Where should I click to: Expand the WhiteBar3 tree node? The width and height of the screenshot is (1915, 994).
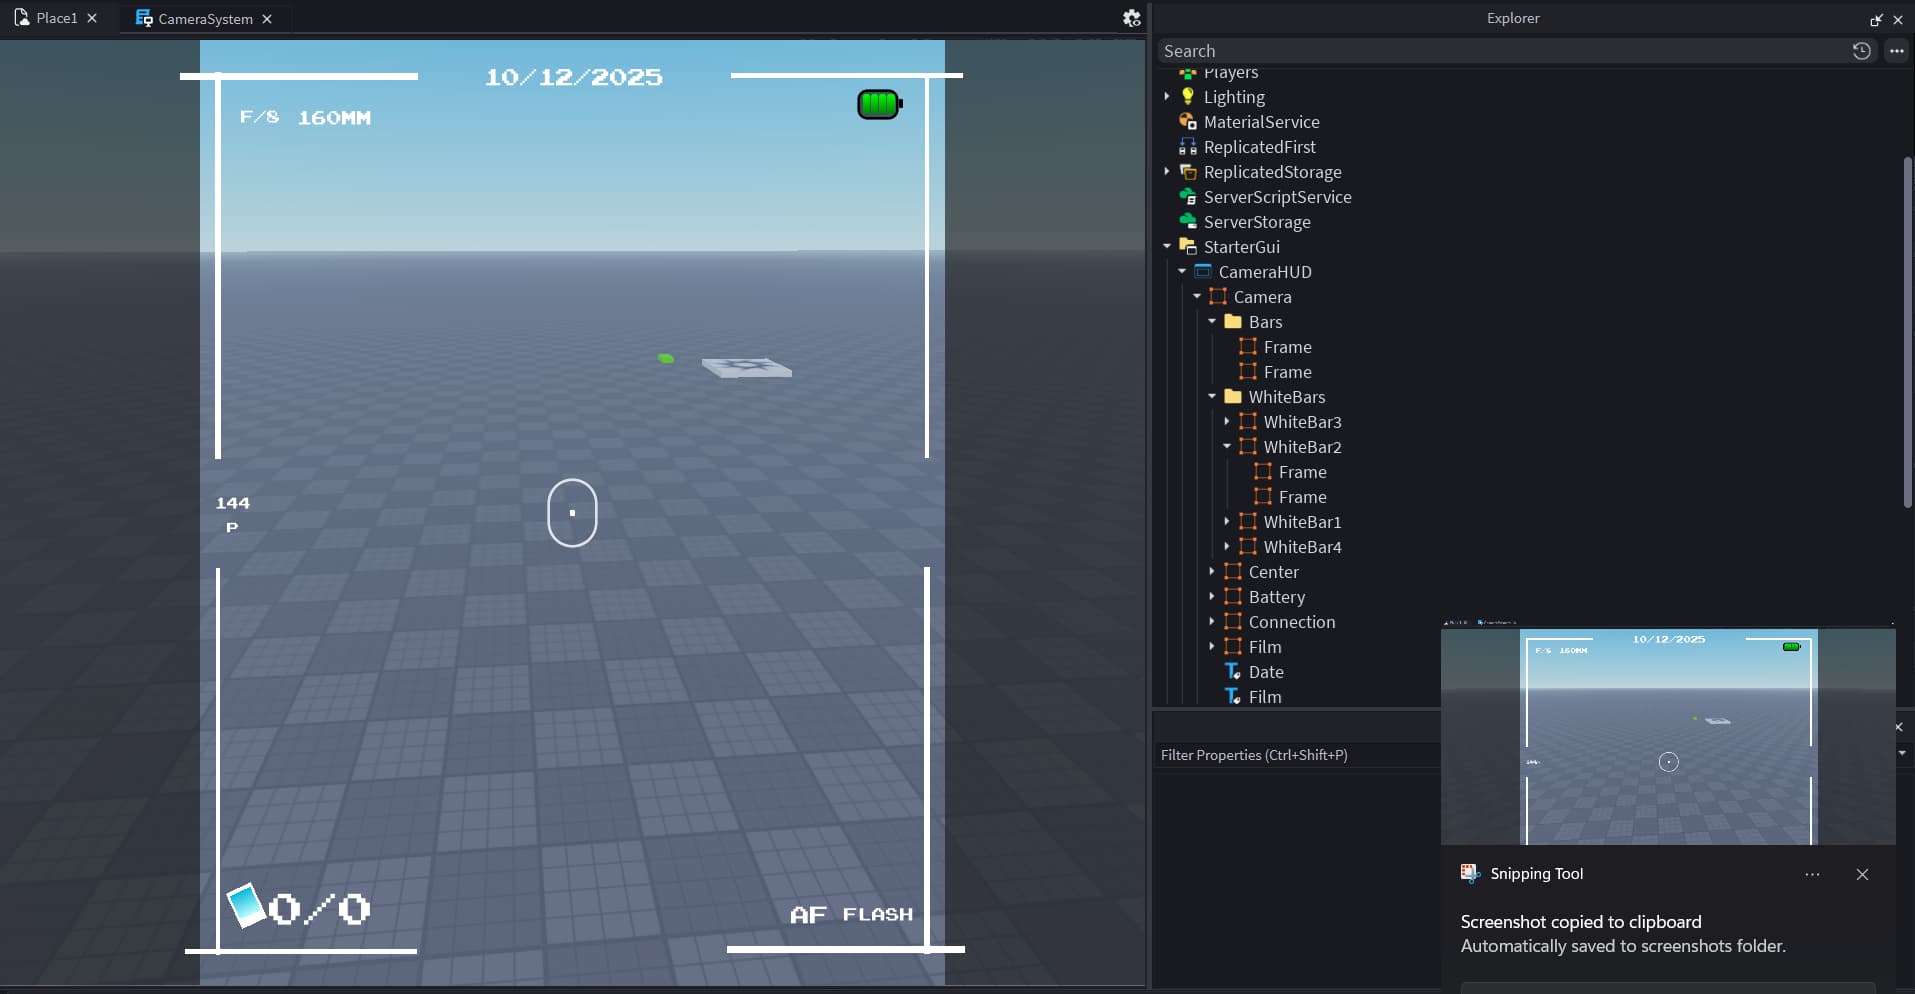[1227, 421]
